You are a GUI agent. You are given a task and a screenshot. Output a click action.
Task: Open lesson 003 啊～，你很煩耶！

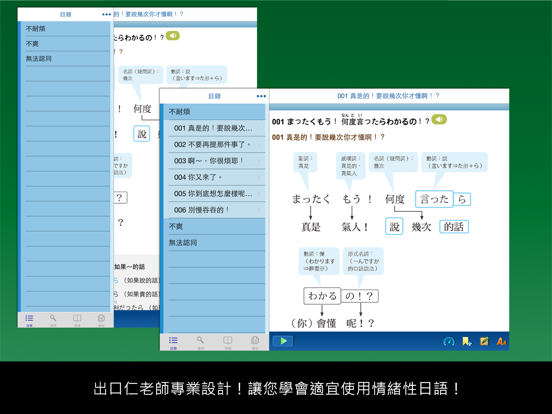(x=214, y=161)
